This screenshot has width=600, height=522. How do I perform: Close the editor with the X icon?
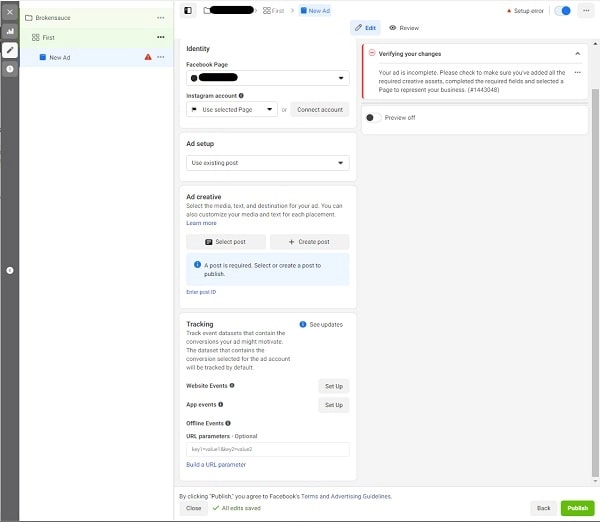point(10,11)
